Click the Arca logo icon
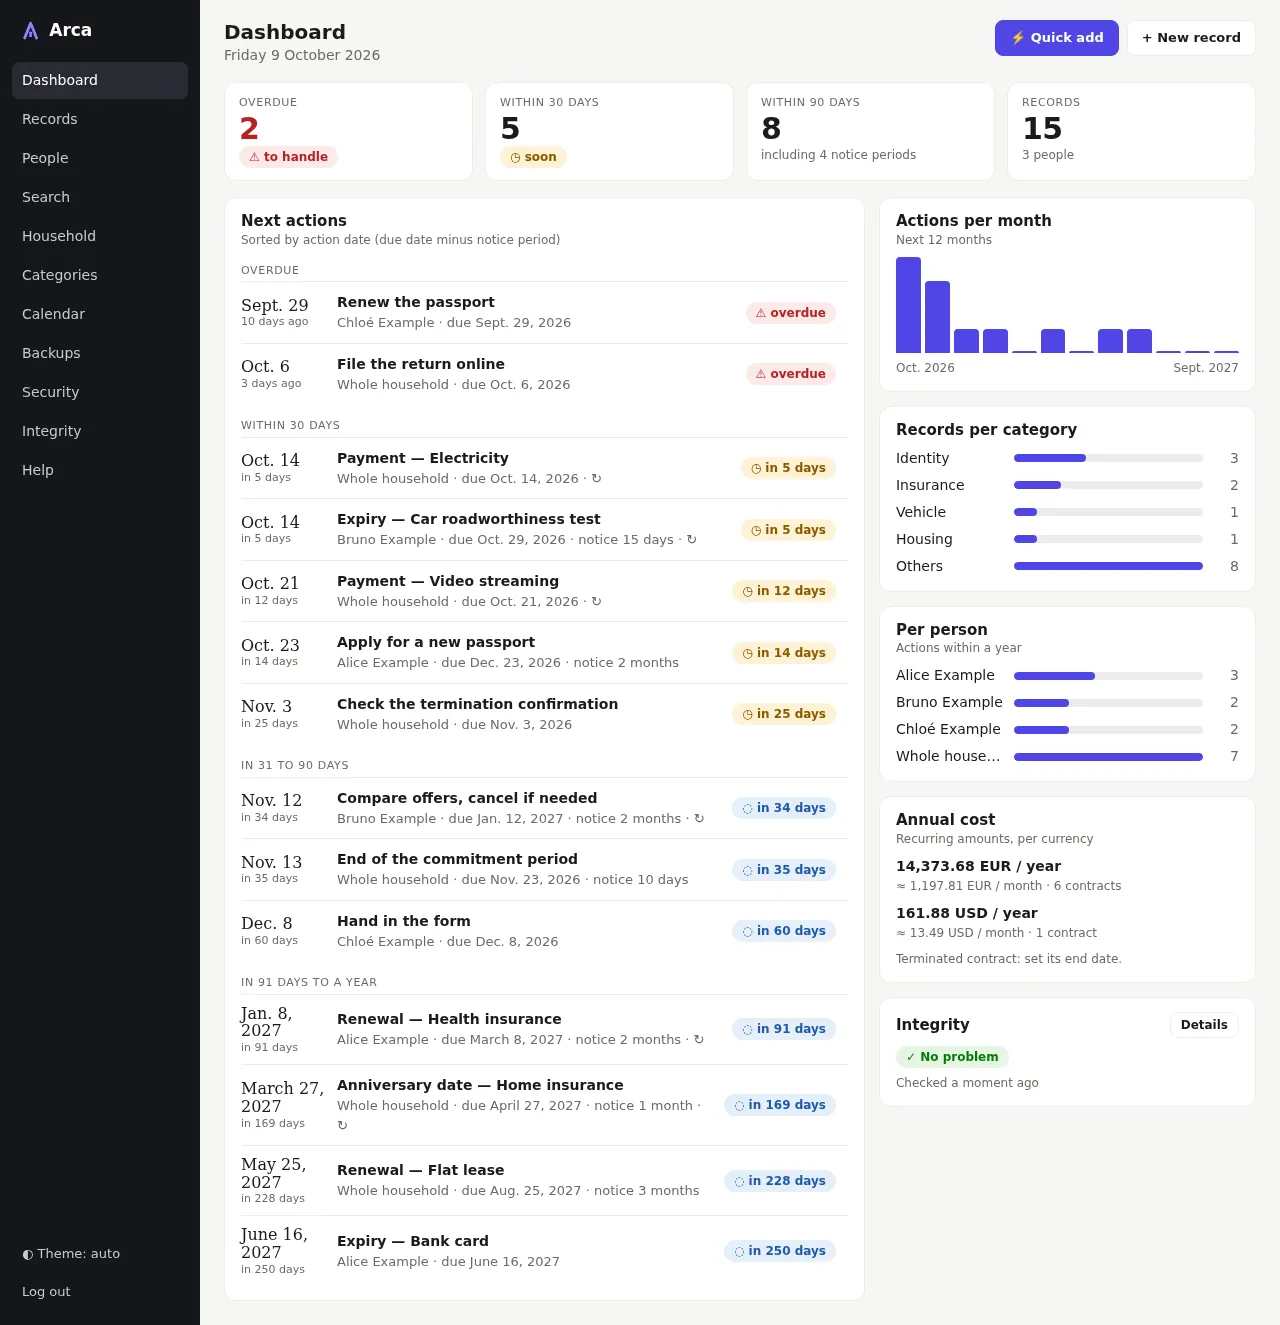 click(x=31, y=30)
